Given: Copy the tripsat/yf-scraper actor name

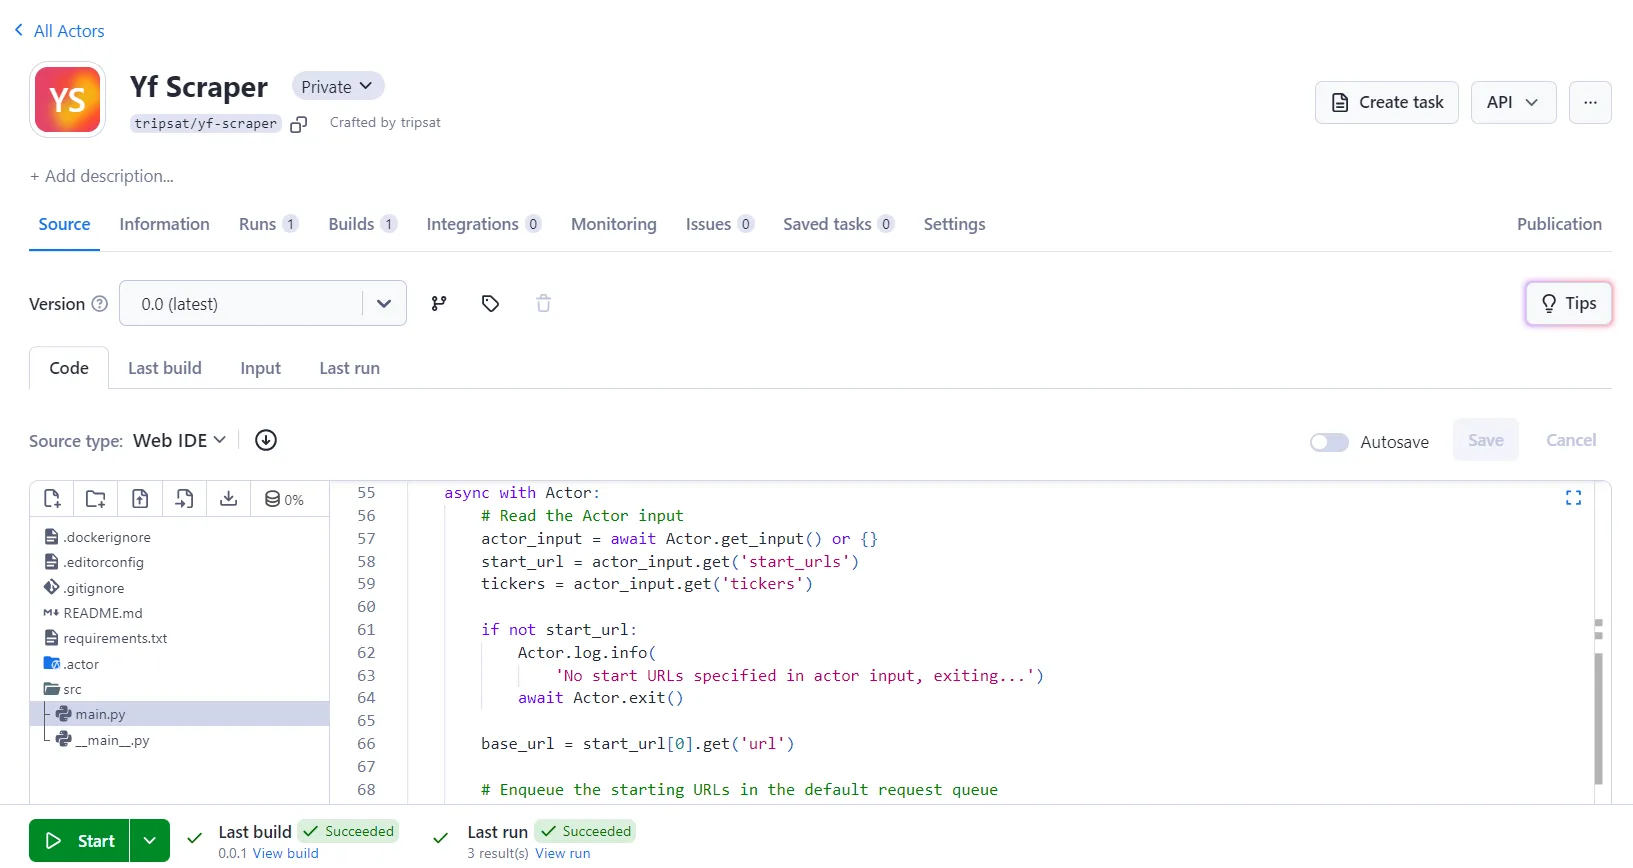Looking at the screenshot, I should point(298,124).
